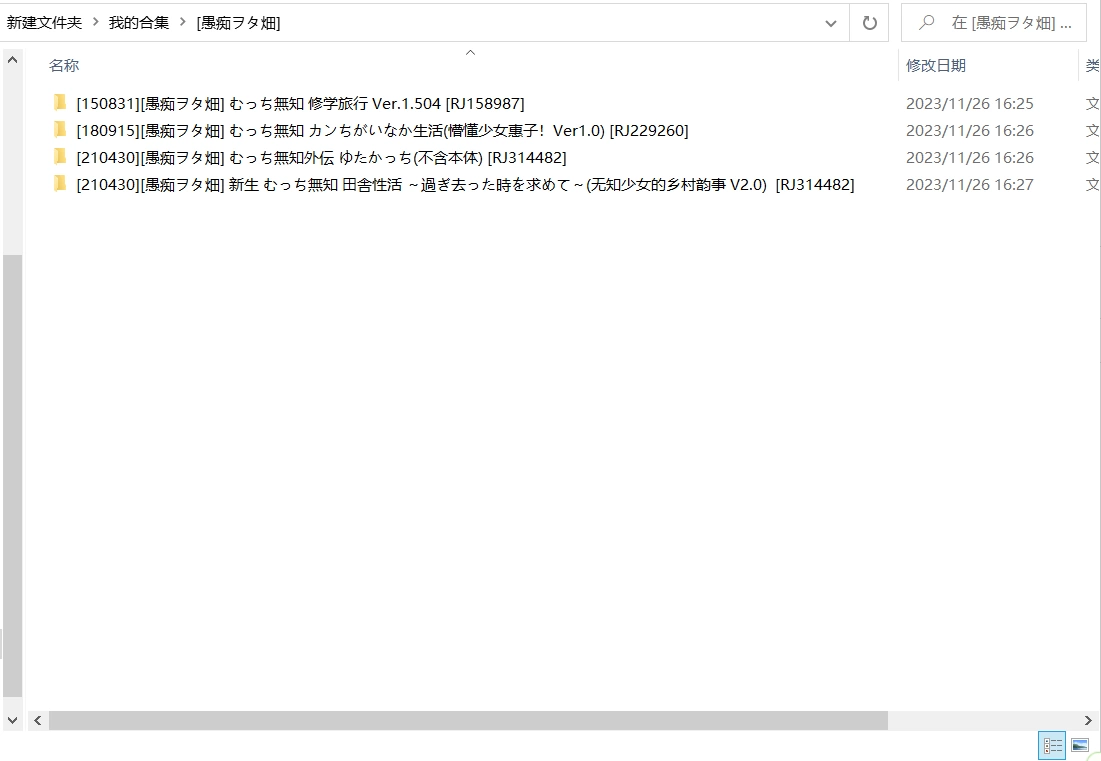1101x761 pixels.
Task: Switch to large thumbnails view
Action: coord(1080,746)
